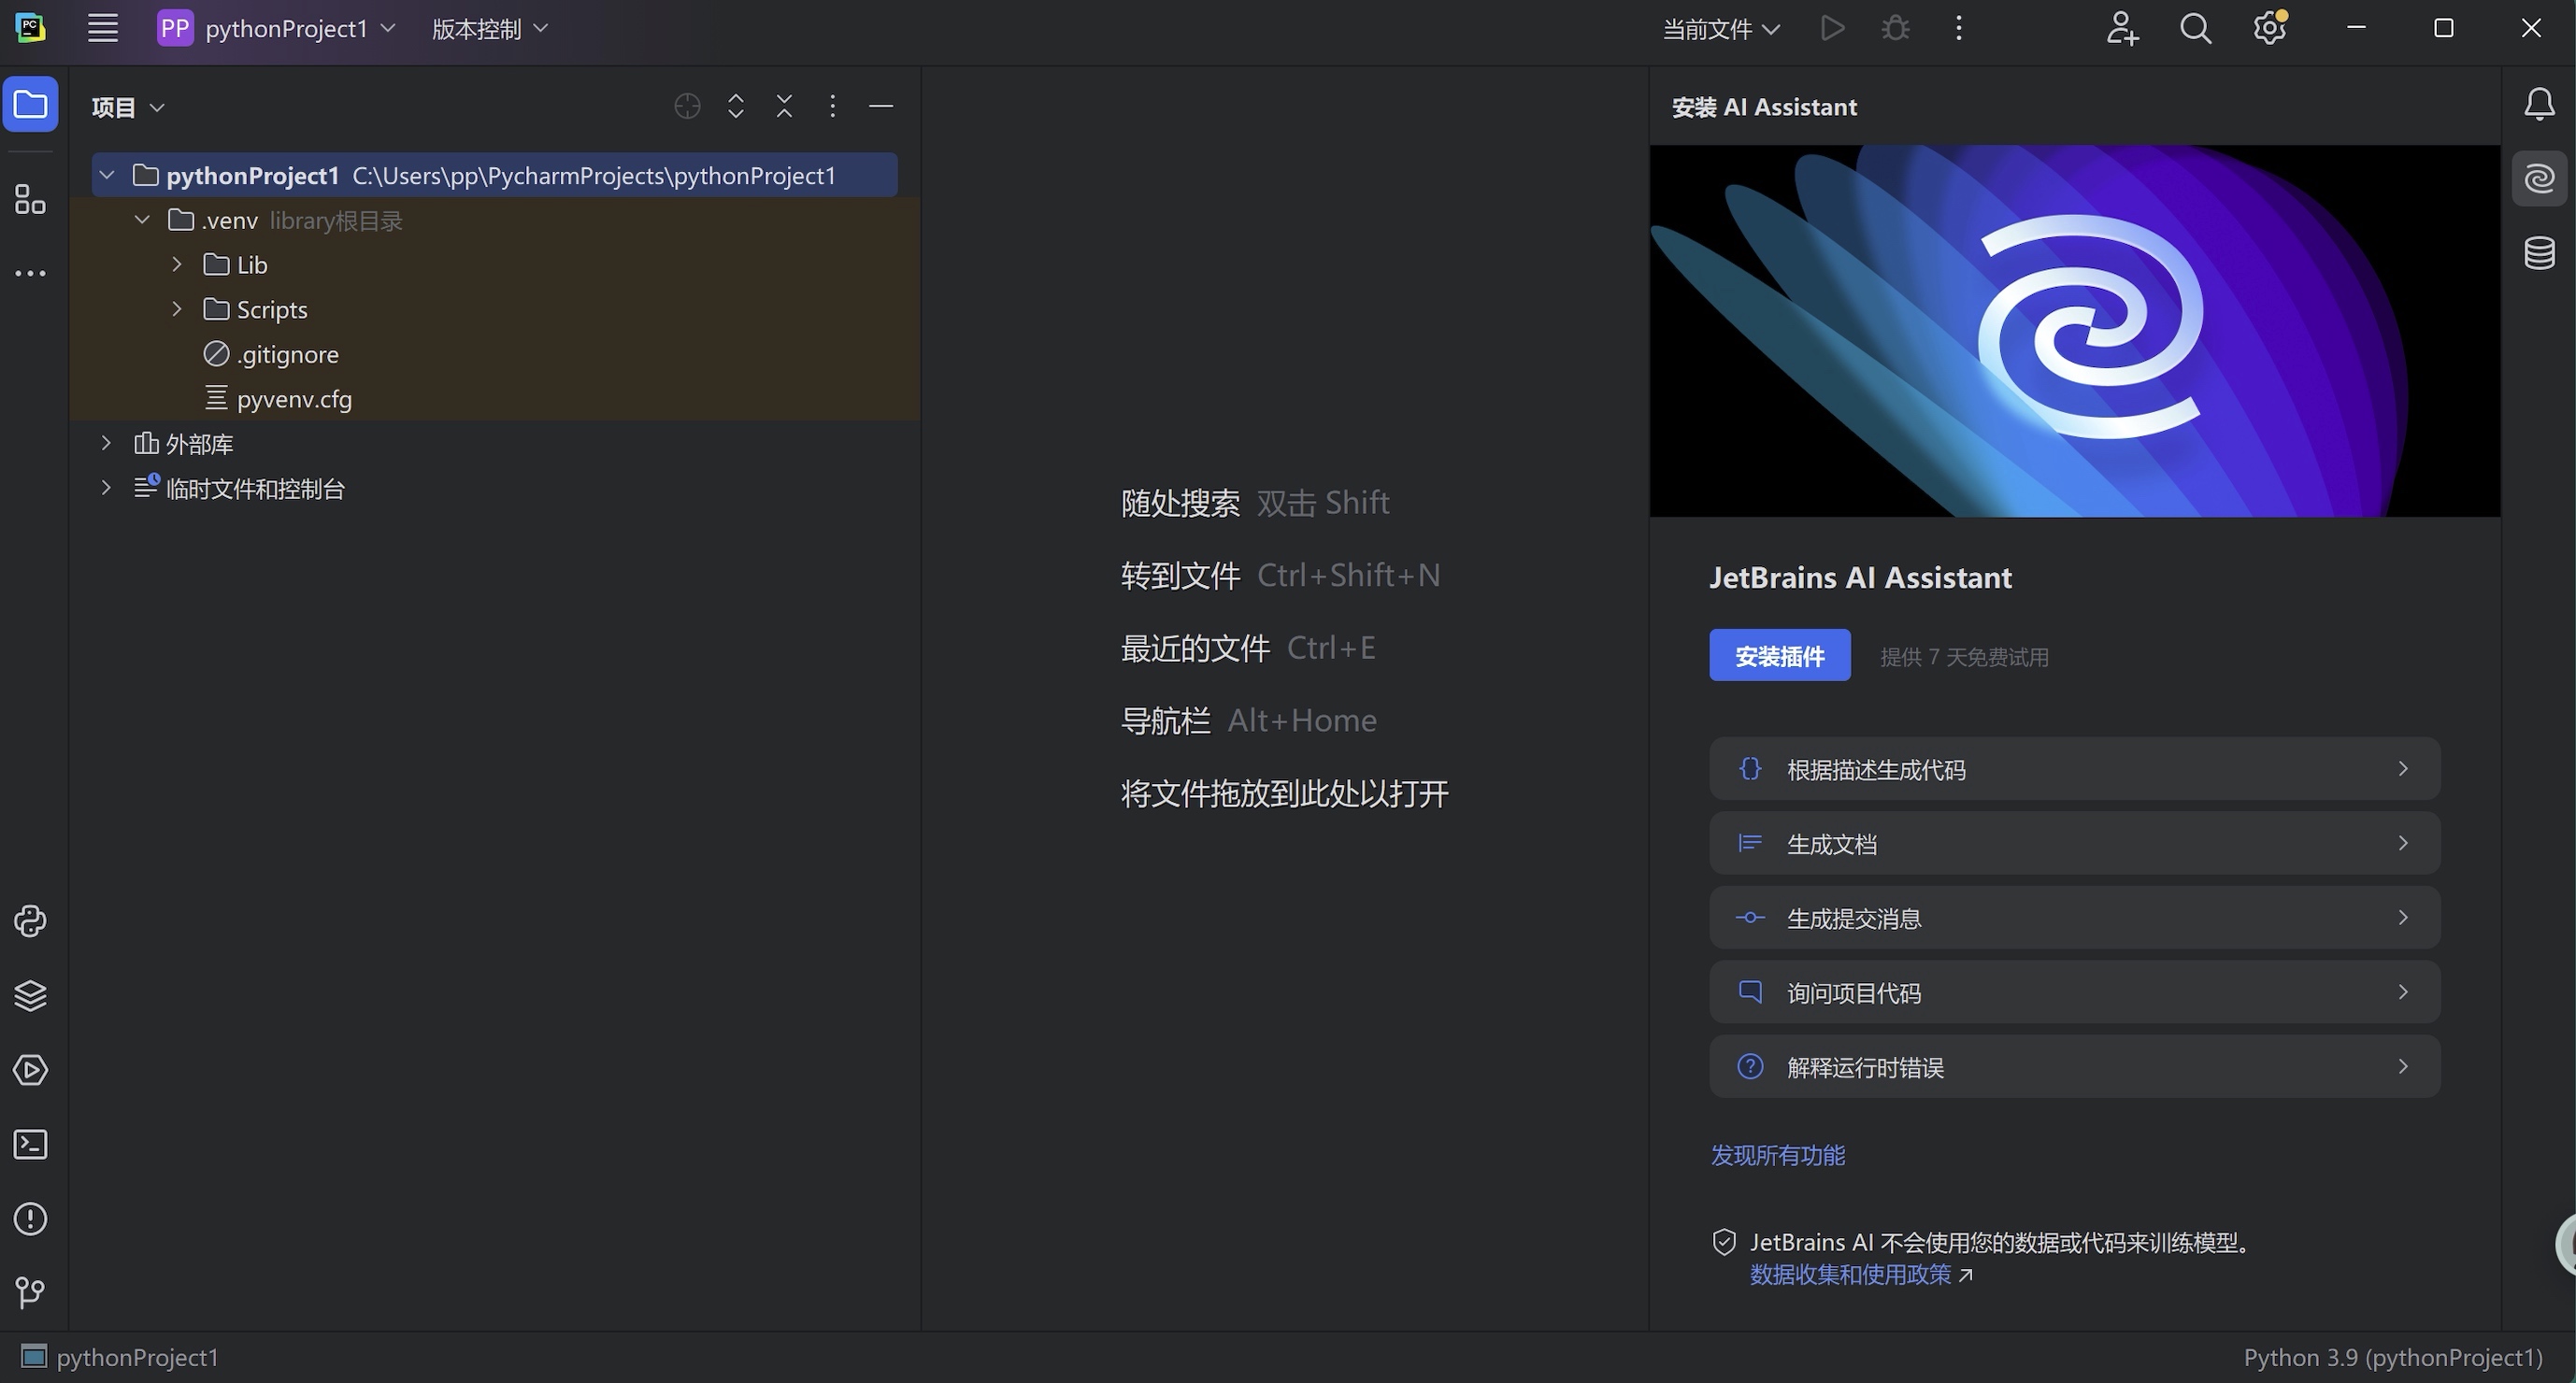The width and height of the screenshot is (2576, 1383).
Task: Open Search Everywhere with magnifier icon
Action: [x=2195, y=28]
